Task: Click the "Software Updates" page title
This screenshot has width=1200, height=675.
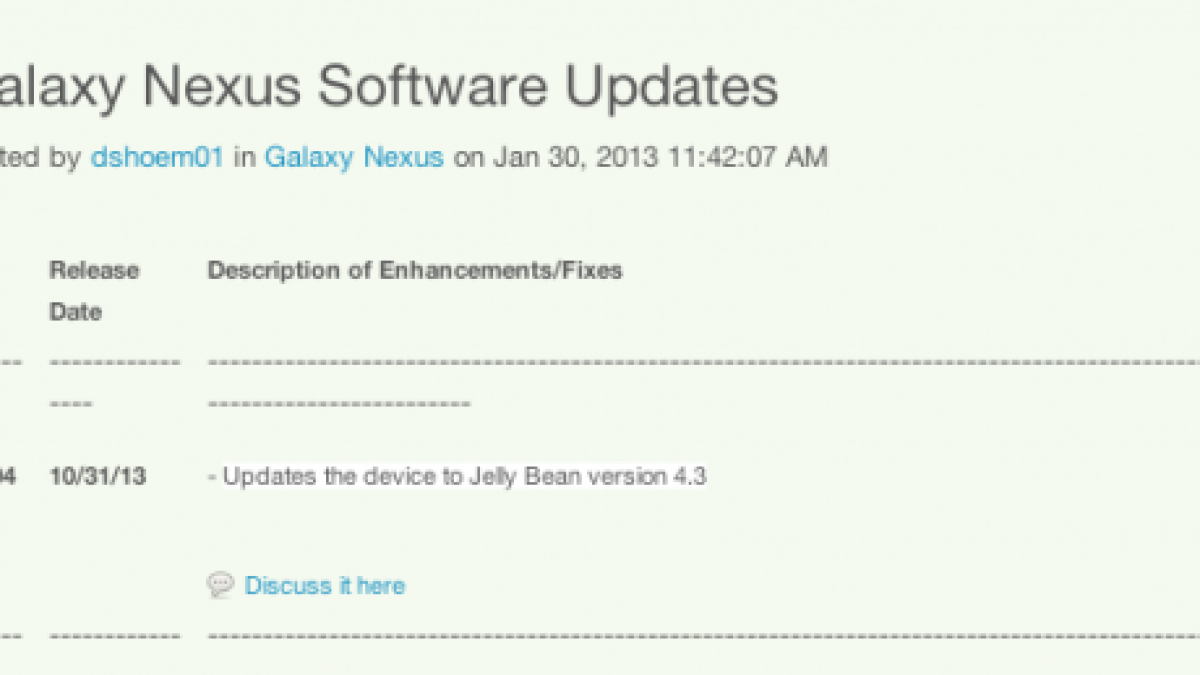Action: point(546,86)
